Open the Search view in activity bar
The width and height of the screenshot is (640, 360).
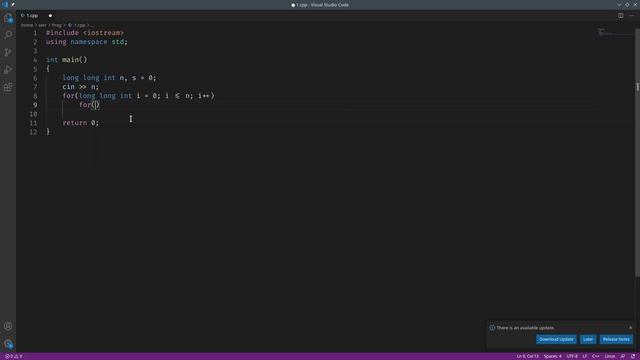8,35
